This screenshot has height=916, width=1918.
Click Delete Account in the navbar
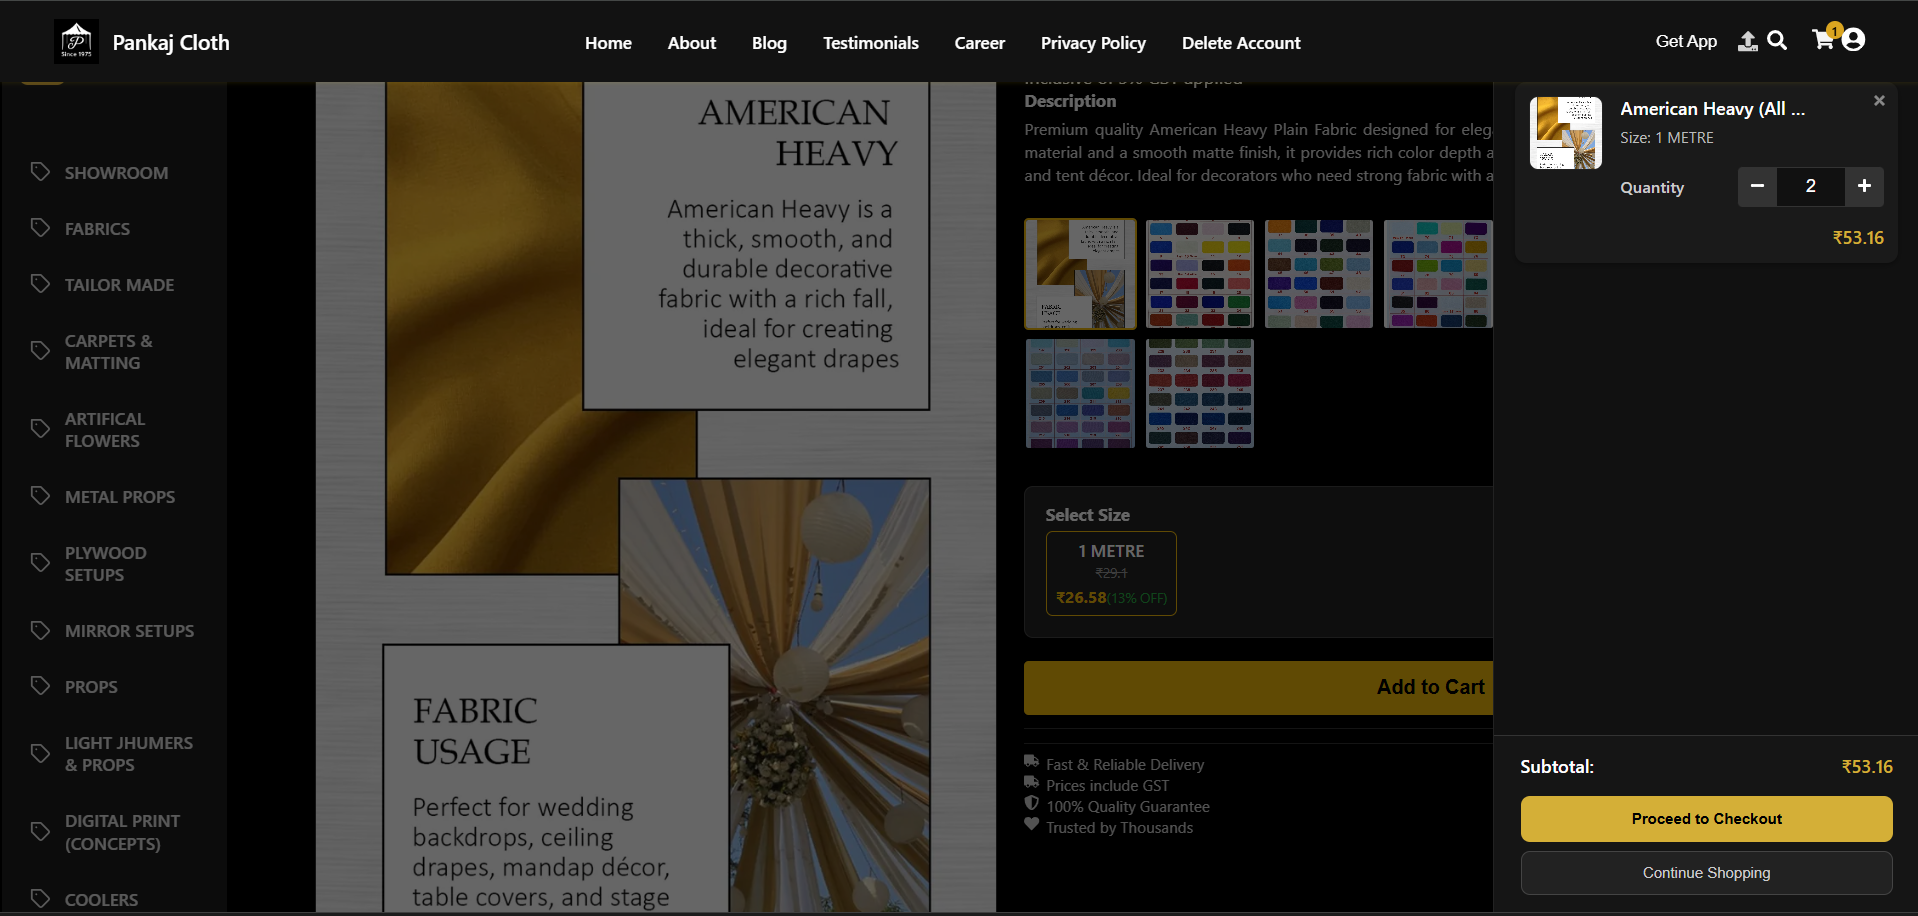1241,43
